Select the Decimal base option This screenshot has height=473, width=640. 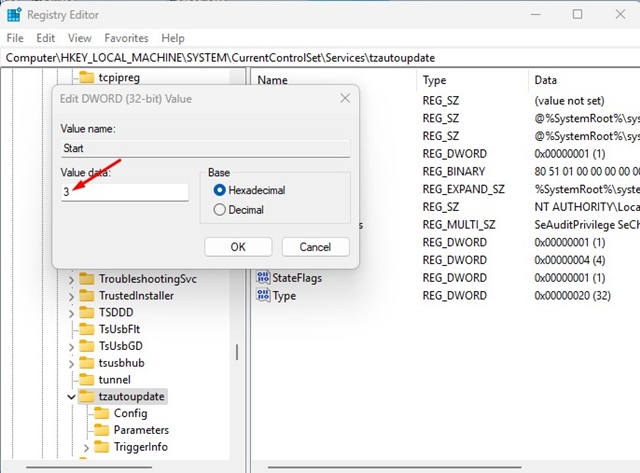238,210
